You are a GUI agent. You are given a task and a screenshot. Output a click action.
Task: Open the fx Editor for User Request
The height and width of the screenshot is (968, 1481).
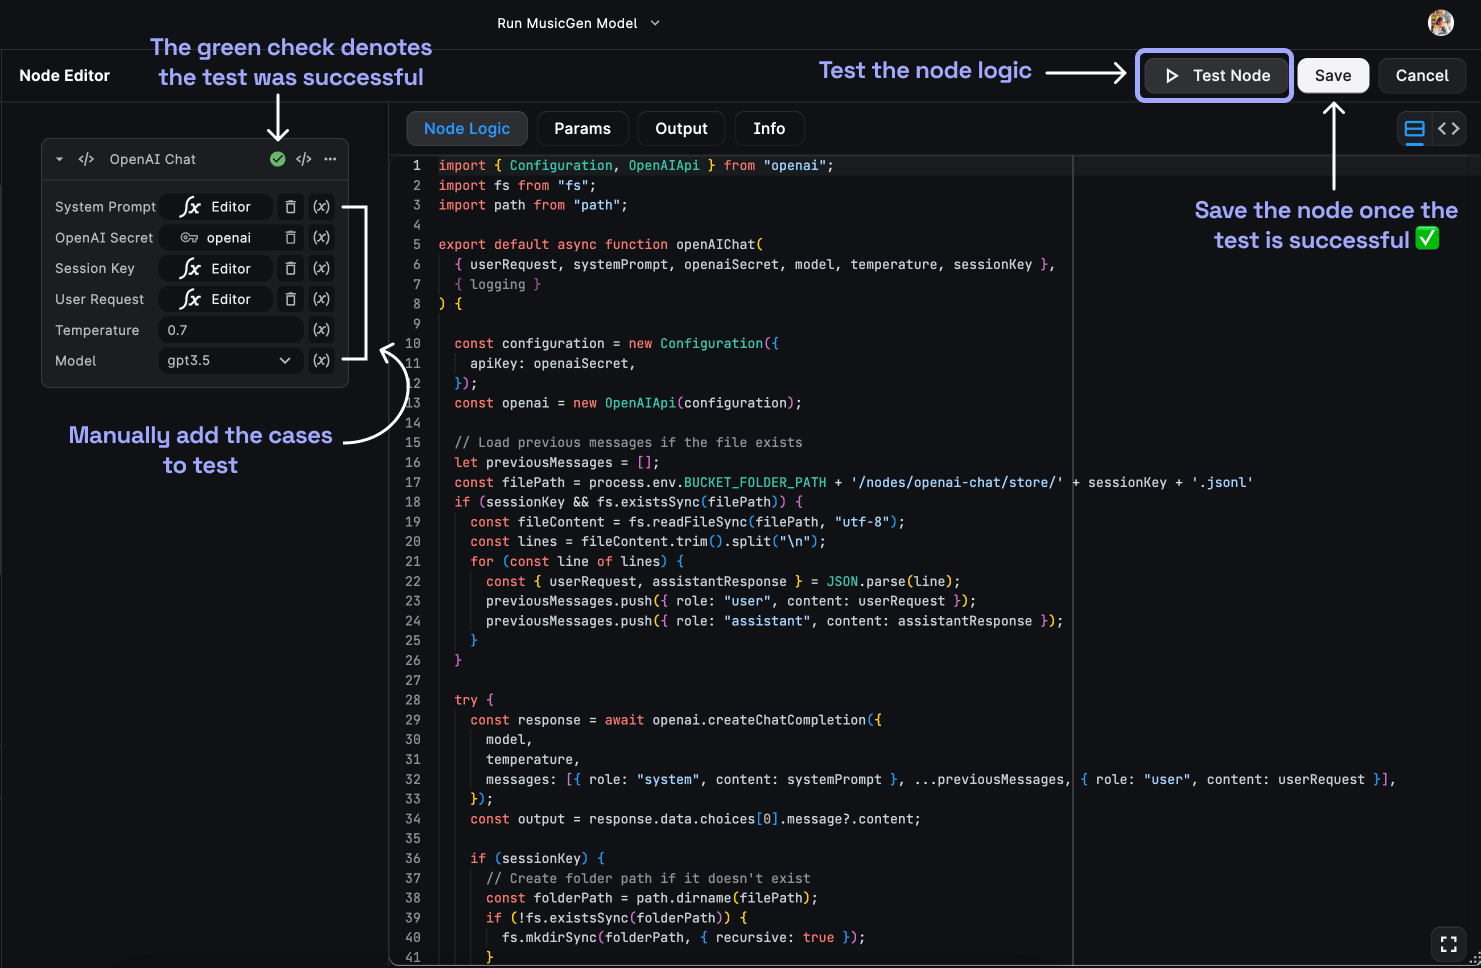coord(215,299)
